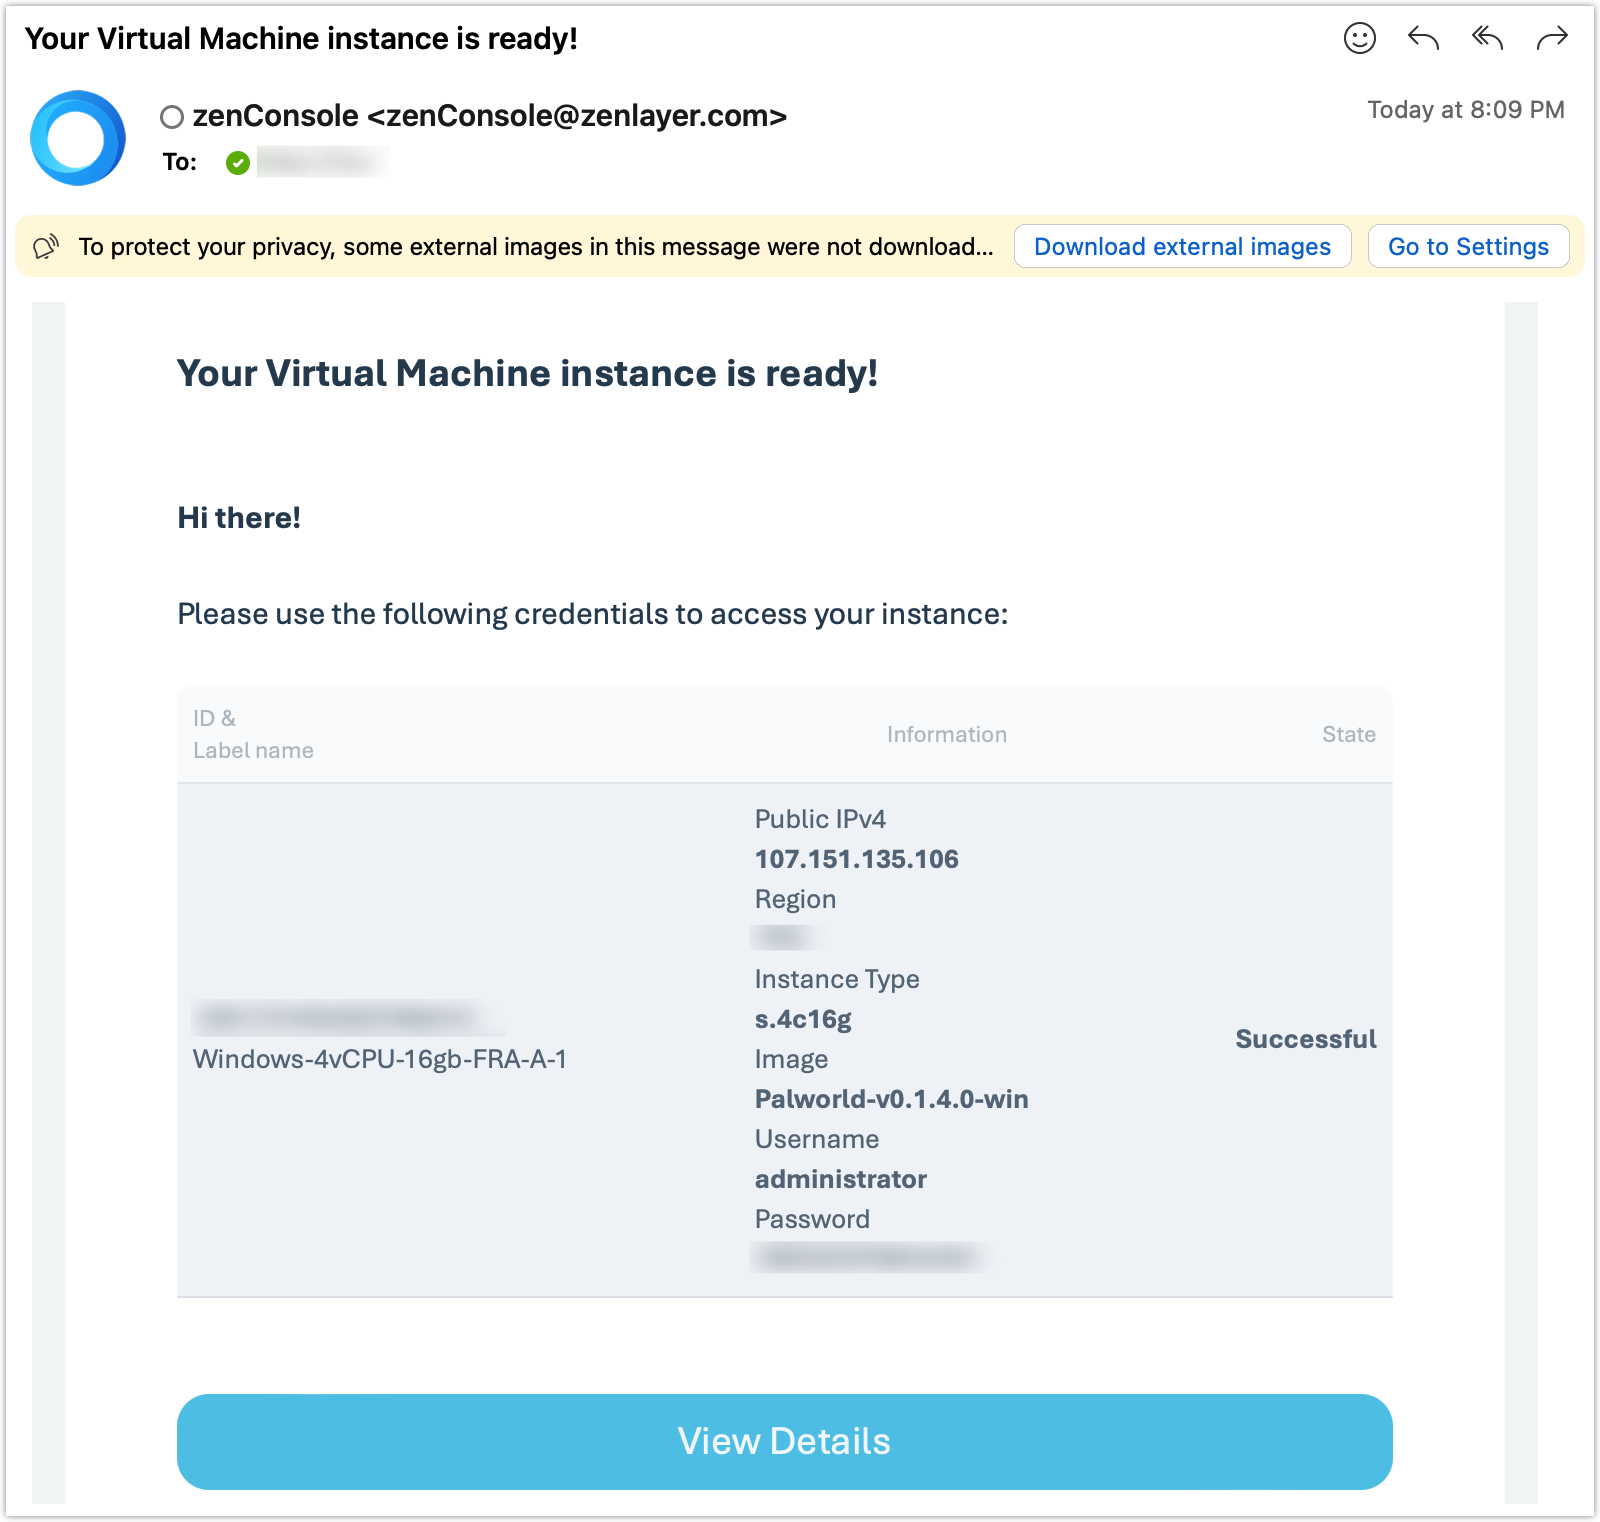Click the zenConsole sender avatar logo
This screenshot has width=1600, height=1522.
point(78,138)
